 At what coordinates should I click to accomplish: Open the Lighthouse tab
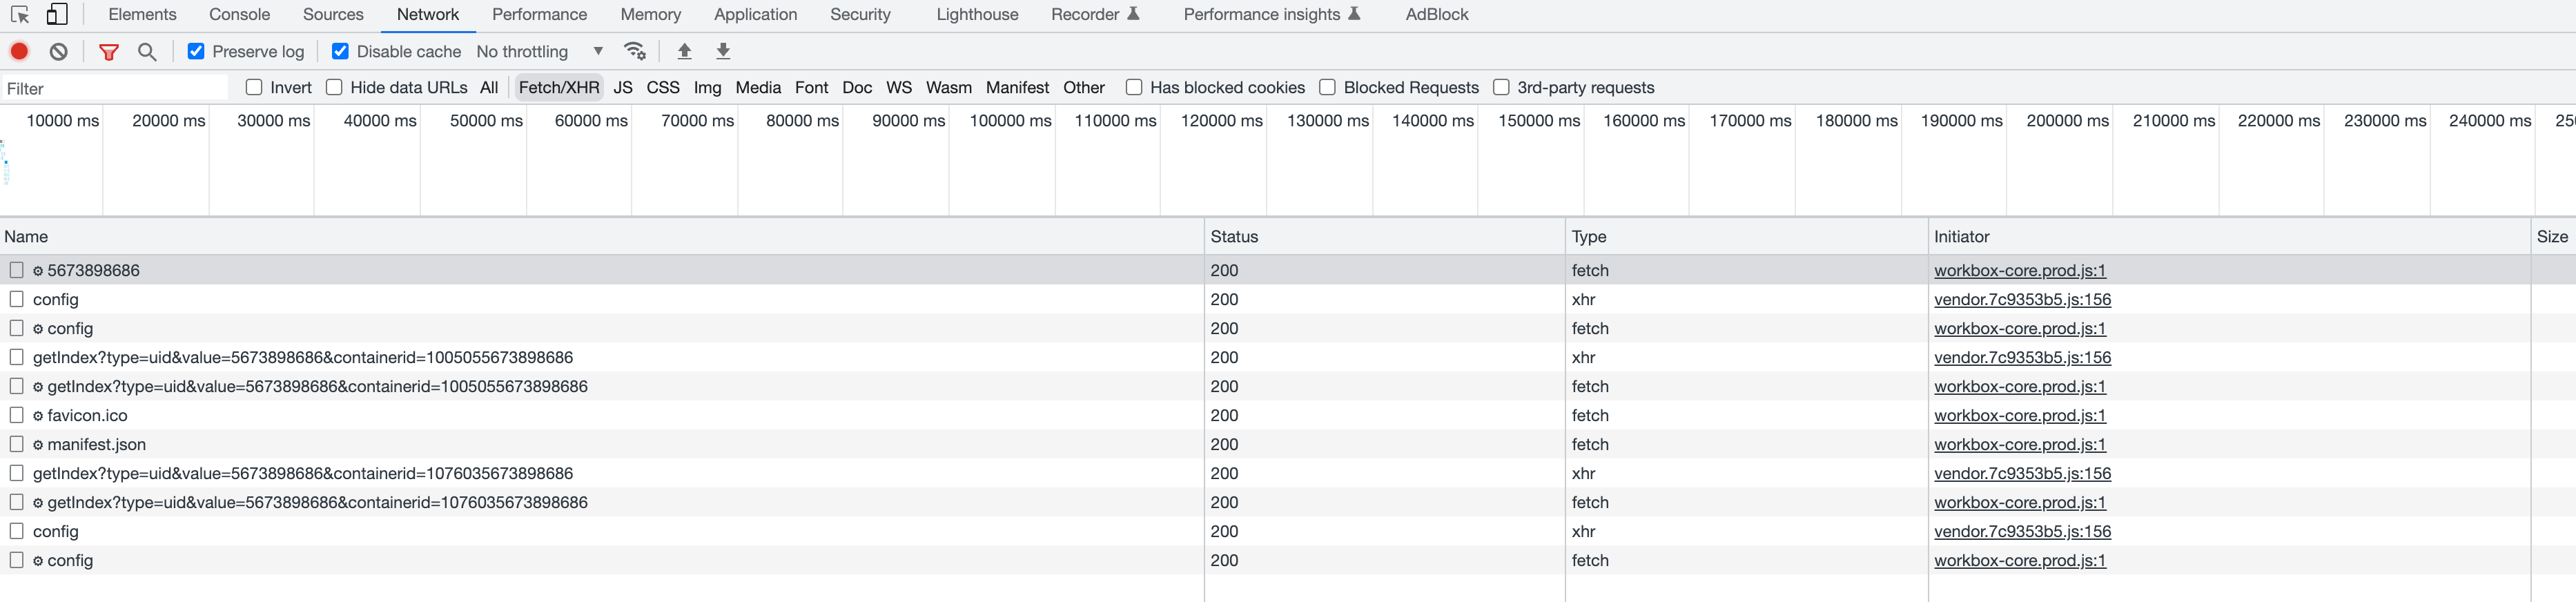[x=977, y=14]
